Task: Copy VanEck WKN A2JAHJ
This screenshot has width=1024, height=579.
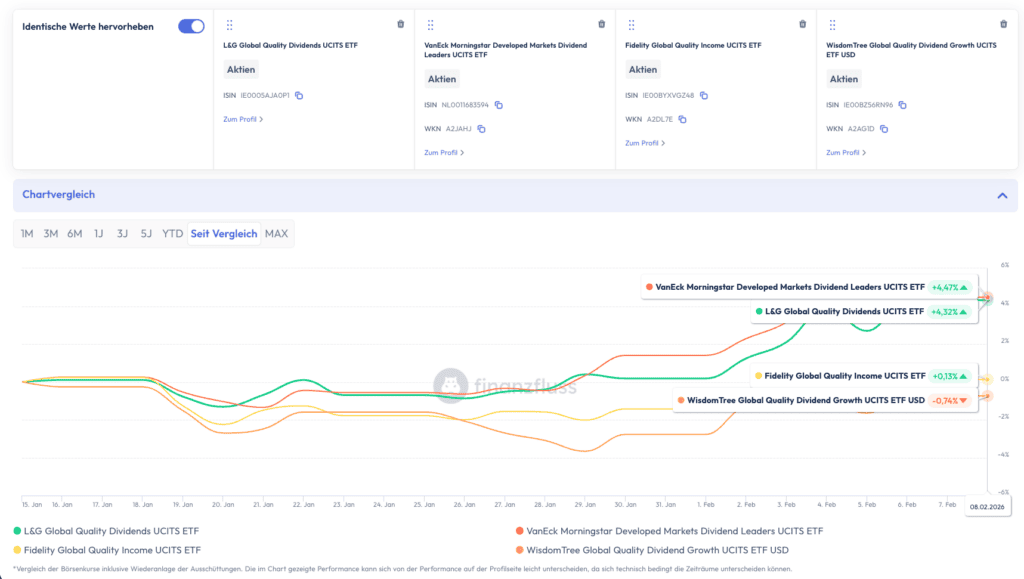Action: click(481, 129)
